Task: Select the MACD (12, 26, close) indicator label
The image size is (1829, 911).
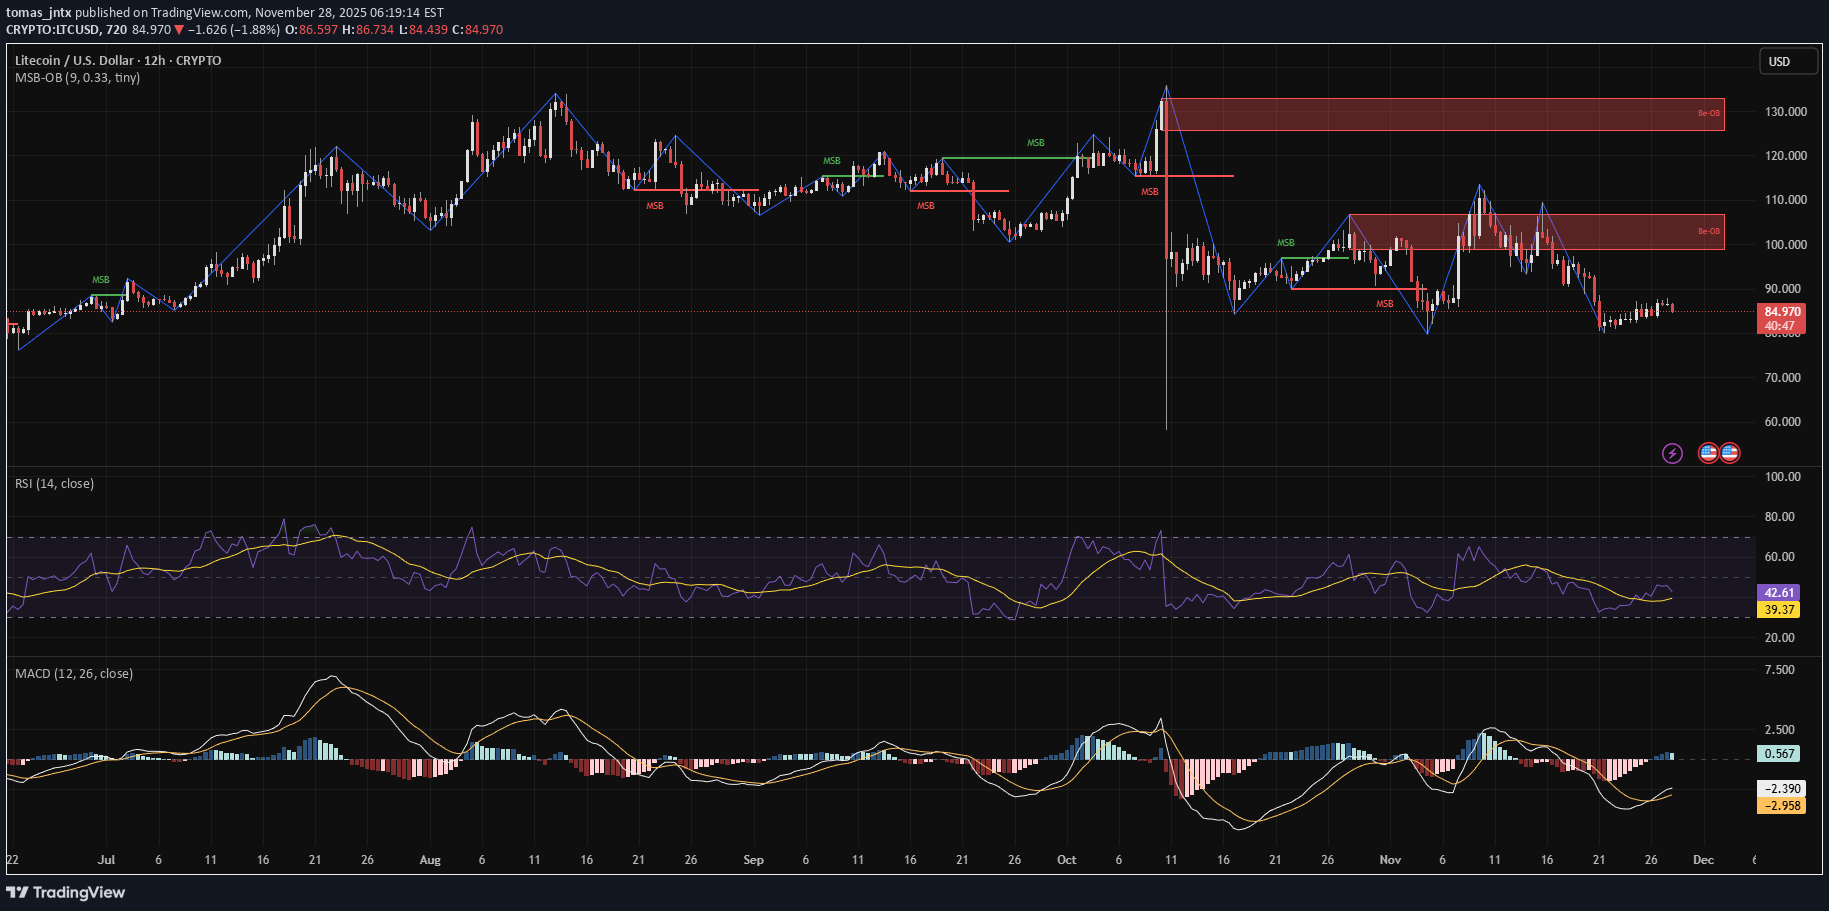Action: point(73,673)
